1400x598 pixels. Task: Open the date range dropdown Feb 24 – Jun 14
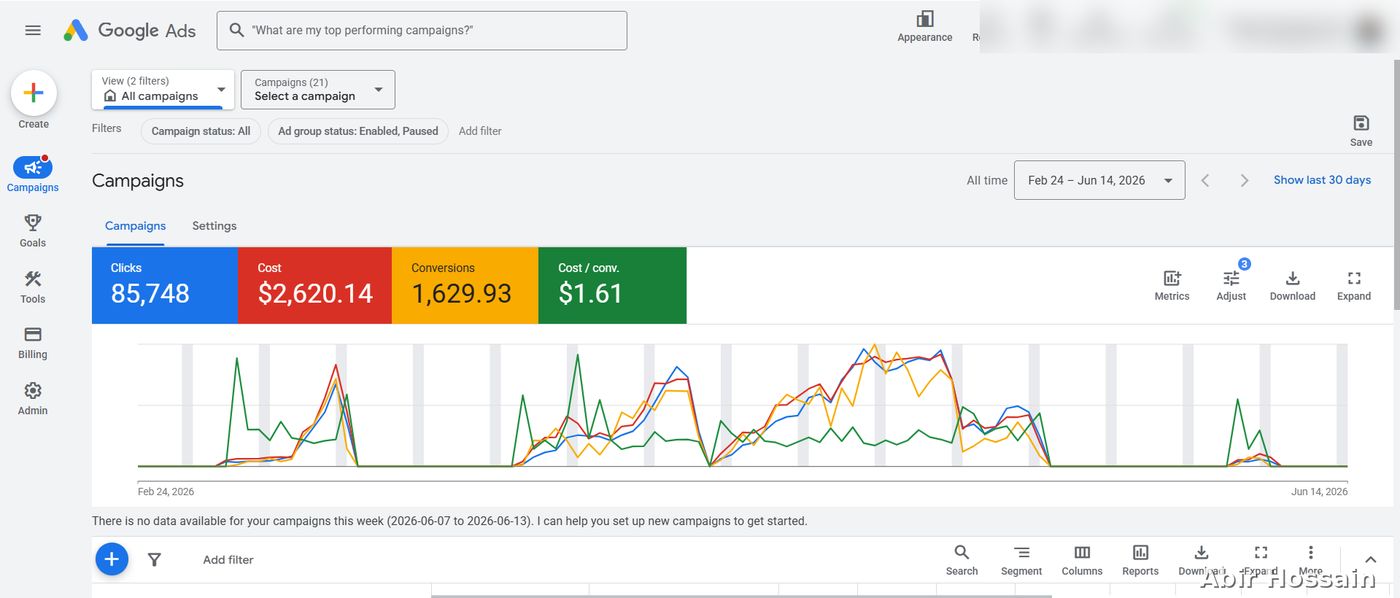point(1099,180)
